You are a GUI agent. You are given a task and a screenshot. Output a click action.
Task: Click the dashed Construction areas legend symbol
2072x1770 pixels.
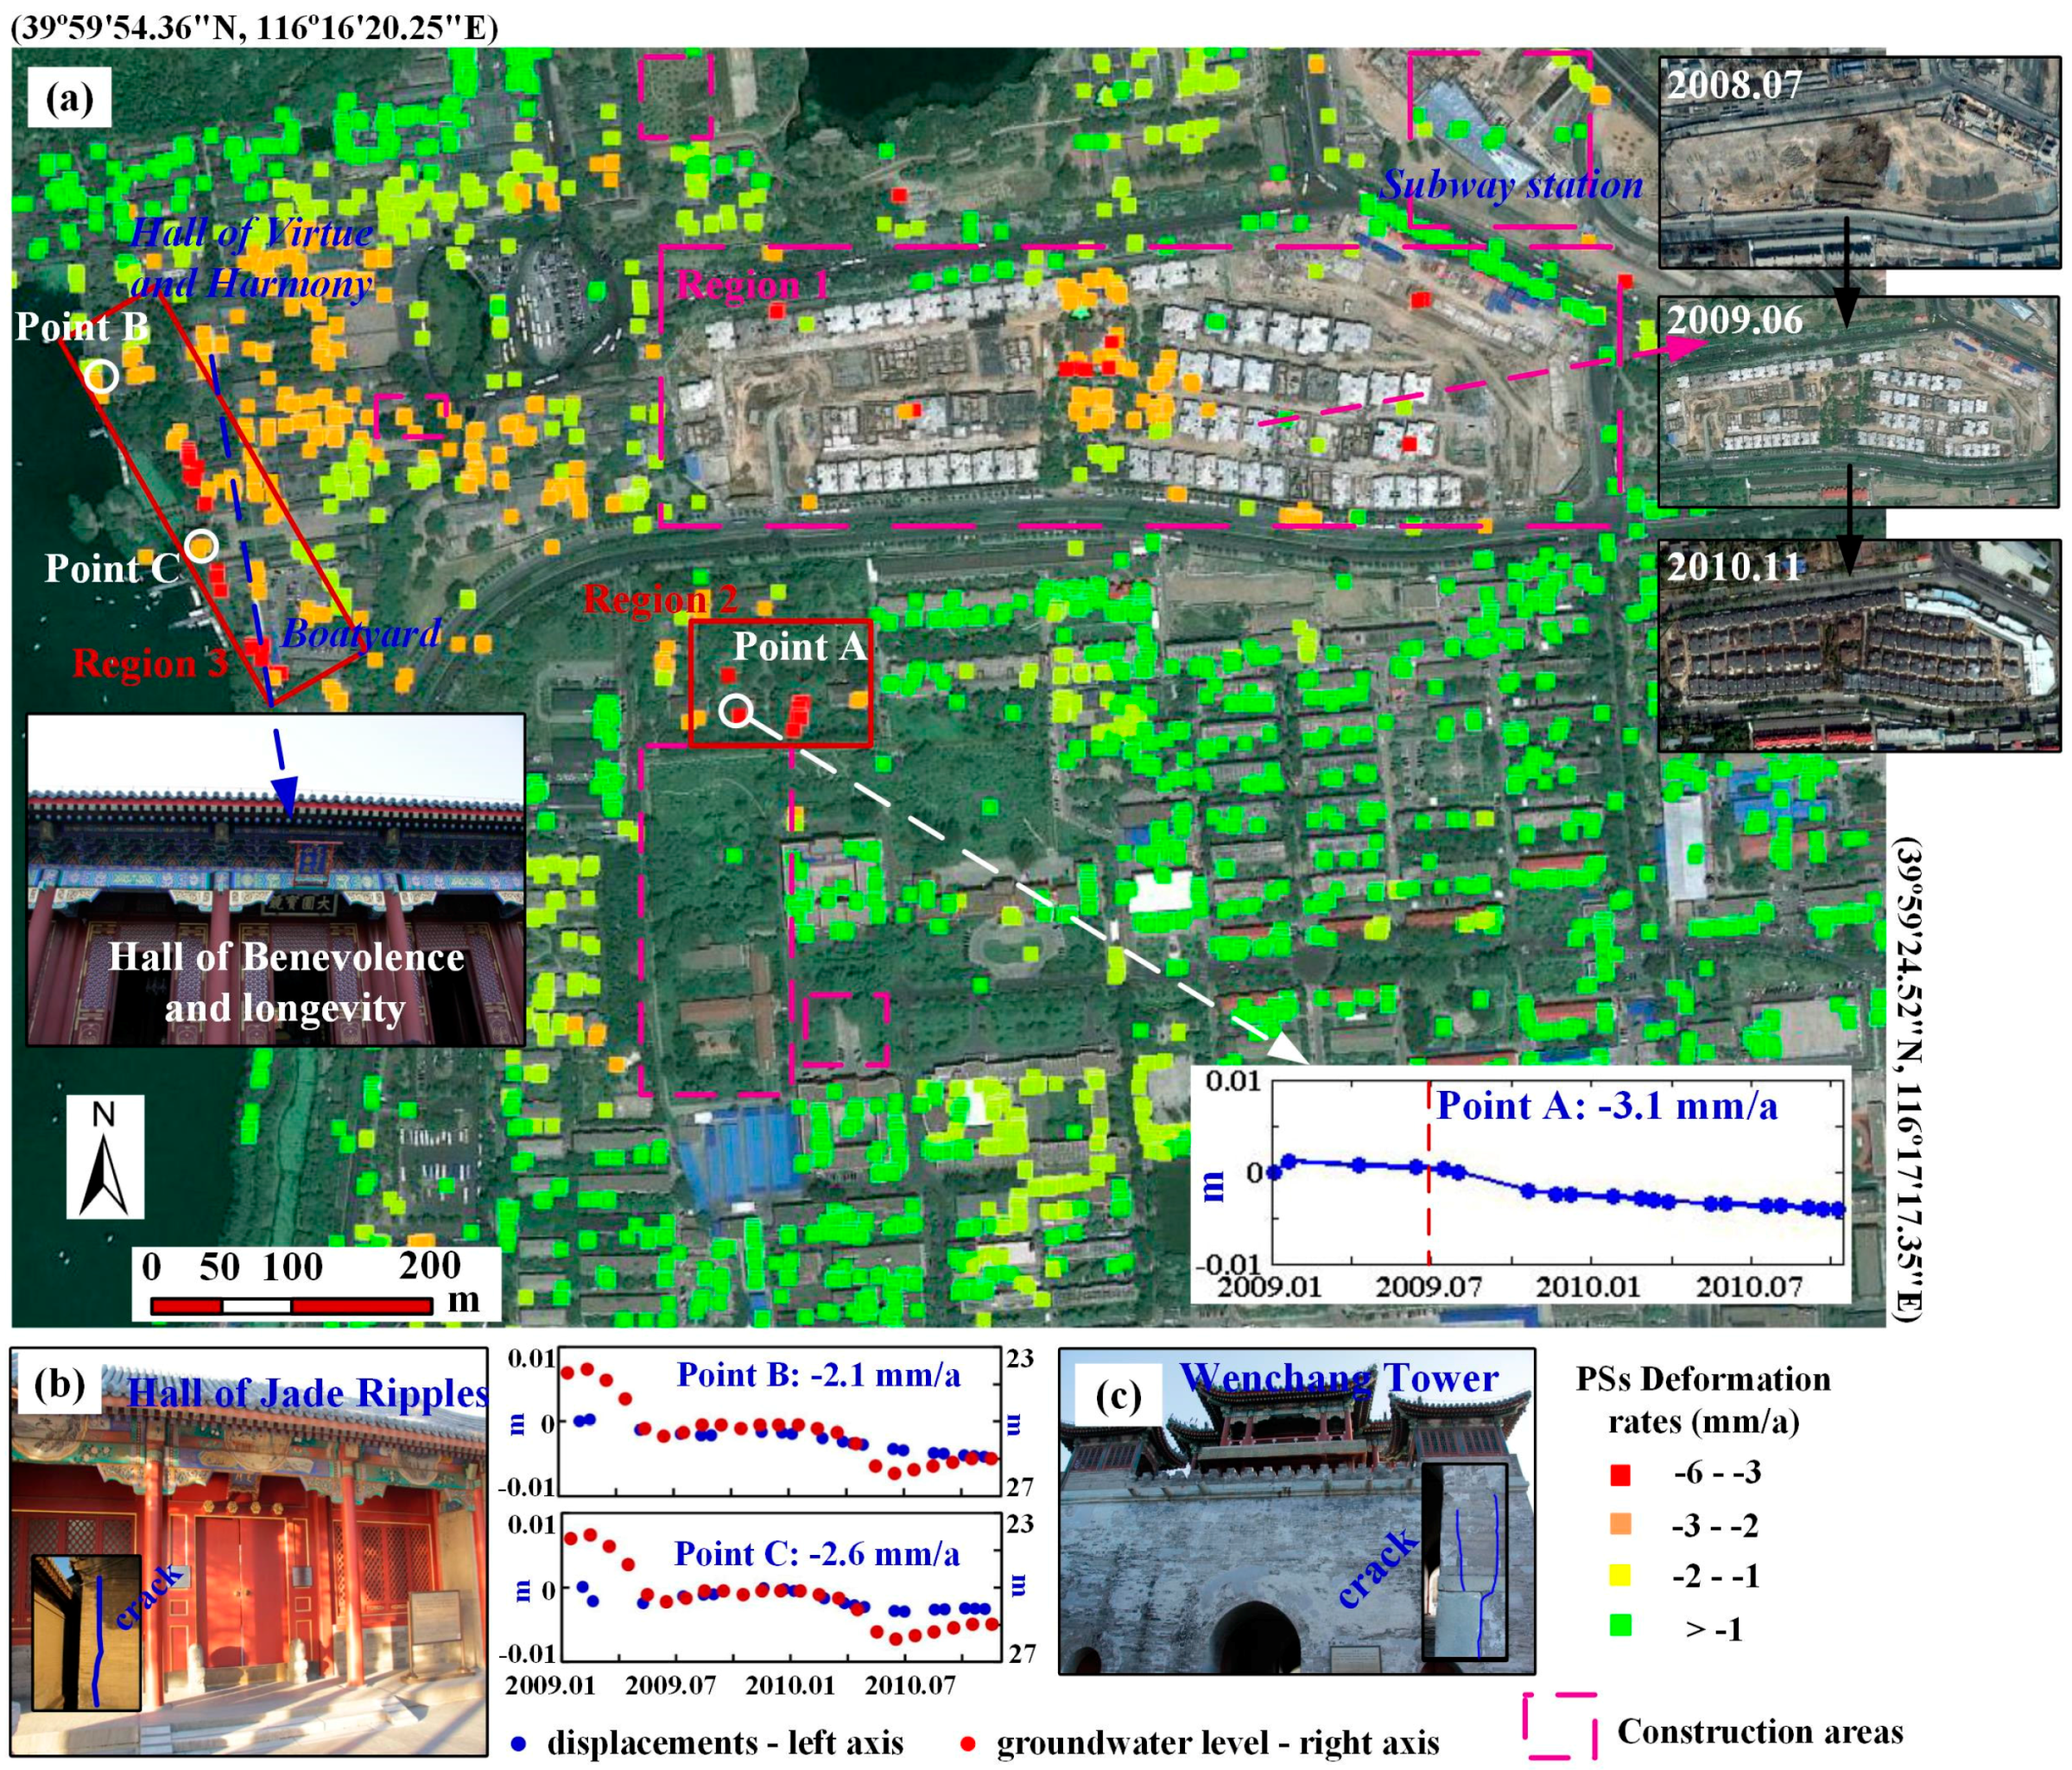coord(1559,1726)
